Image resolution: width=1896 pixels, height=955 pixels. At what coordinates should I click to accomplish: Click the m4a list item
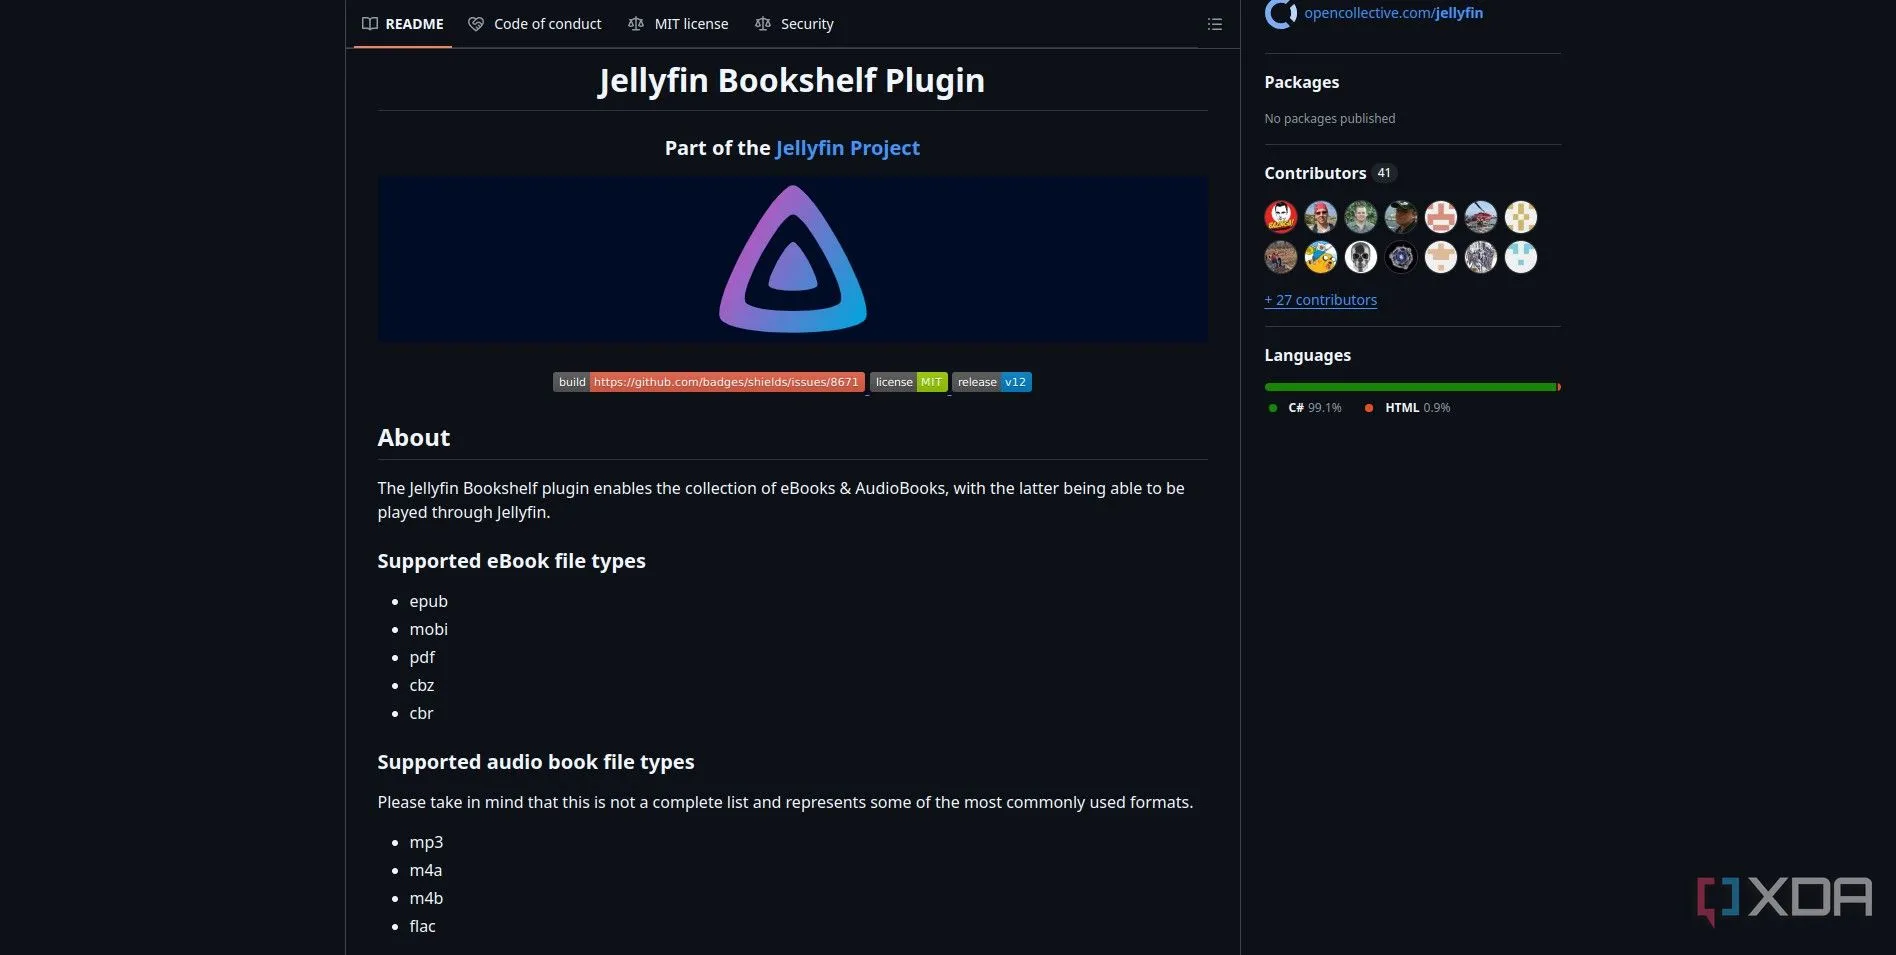pyautogui.click(x=425, y=870)
